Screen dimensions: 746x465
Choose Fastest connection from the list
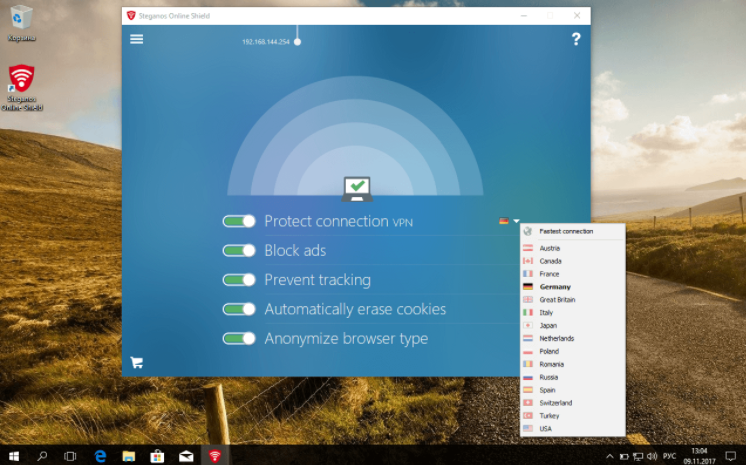click(573, 231)
